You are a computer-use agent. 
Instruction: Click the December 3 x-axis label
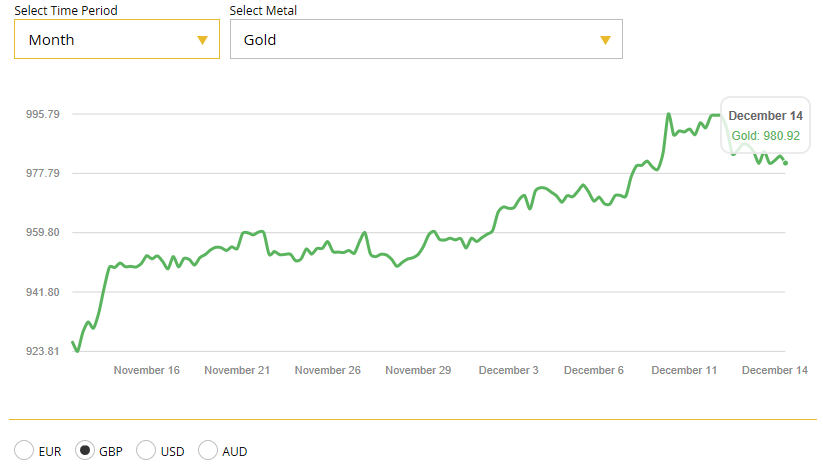pos(508,370)
